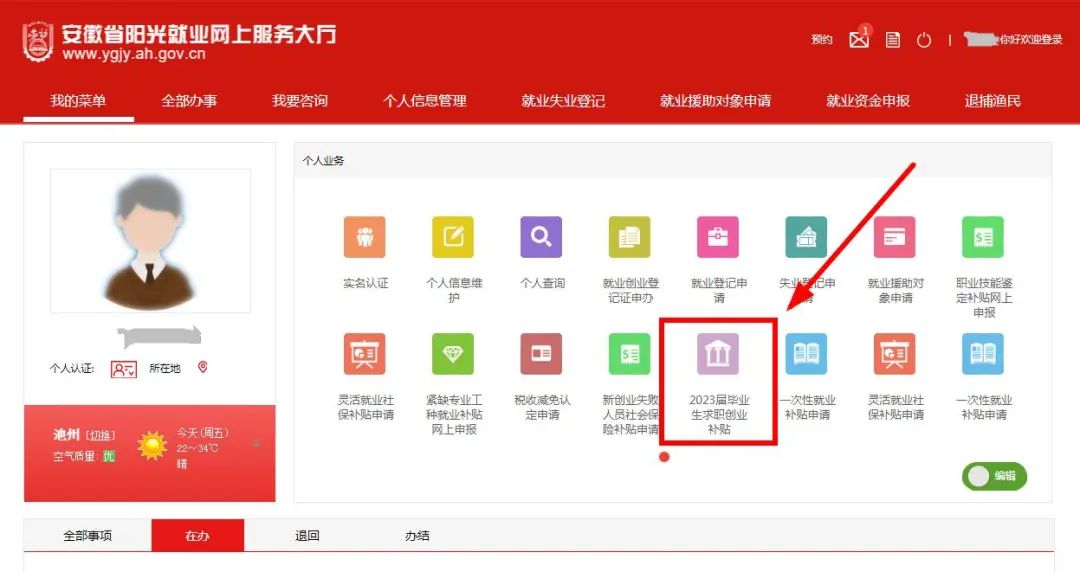Open 就业登记申请 briefcase icon
The image size is (1080, 572).
click(x=718, y=237)
